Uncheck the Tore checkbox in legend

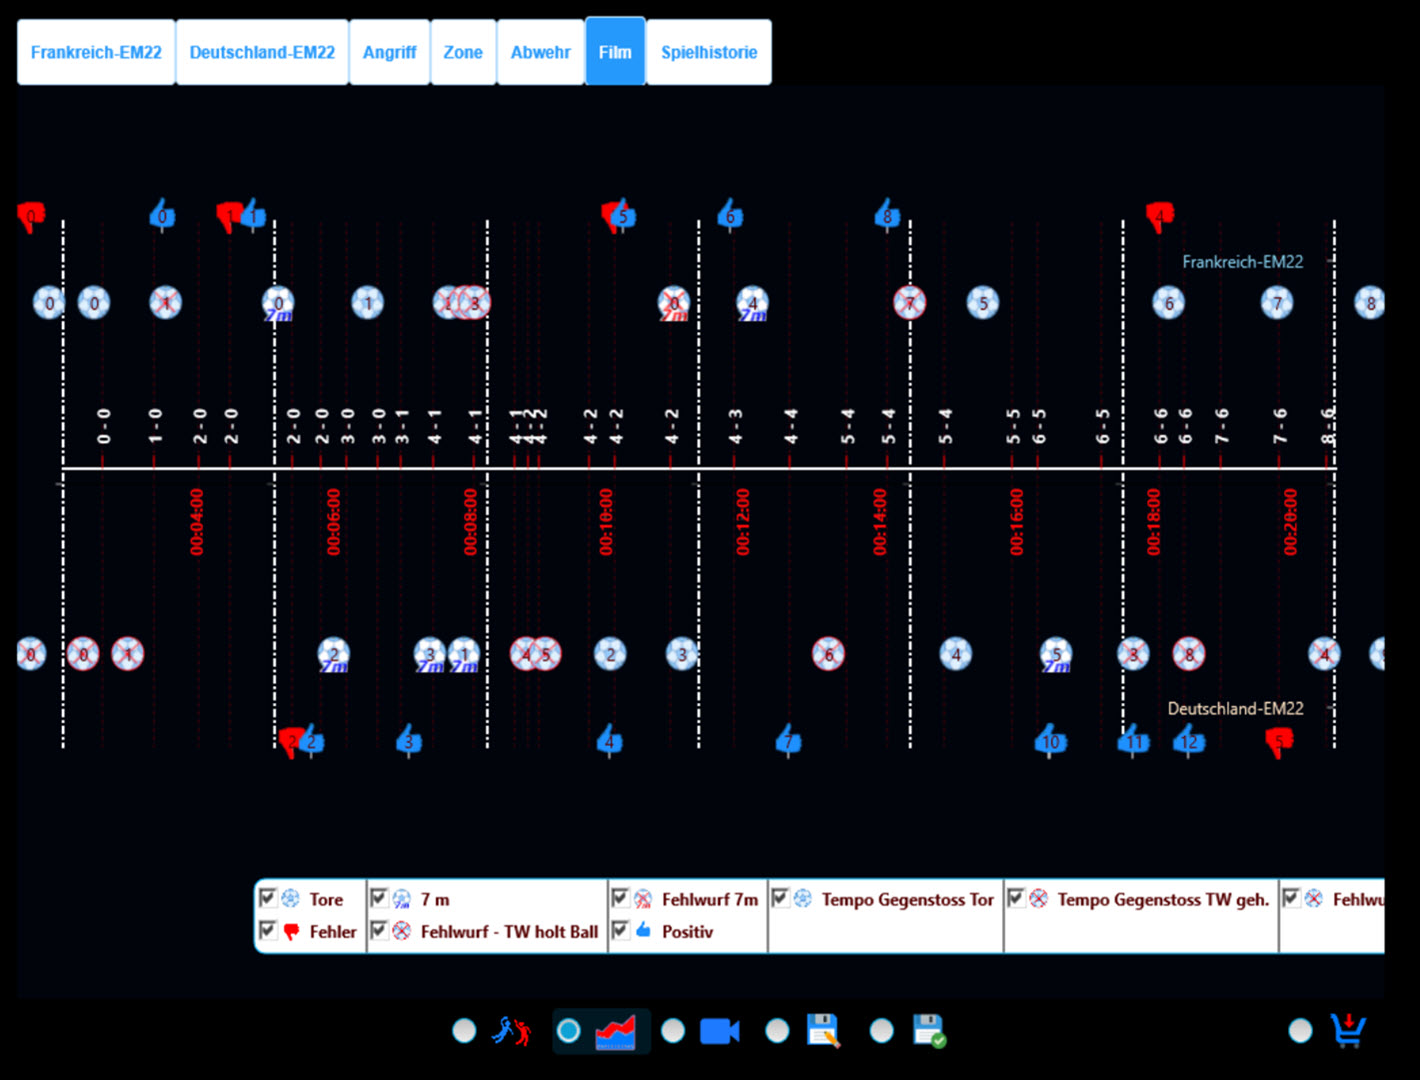coord(268,898)
